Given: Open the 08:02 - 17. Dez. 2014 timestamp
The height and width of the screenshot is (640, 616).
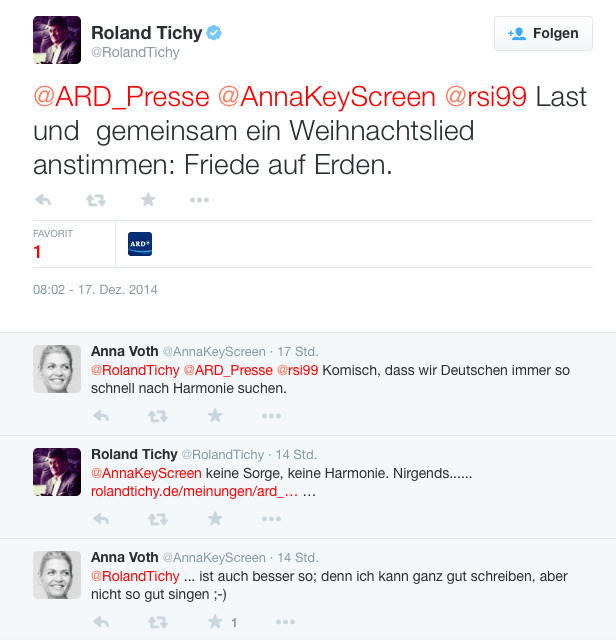Looking at the screenshot, I should click(x=95, y=289).
